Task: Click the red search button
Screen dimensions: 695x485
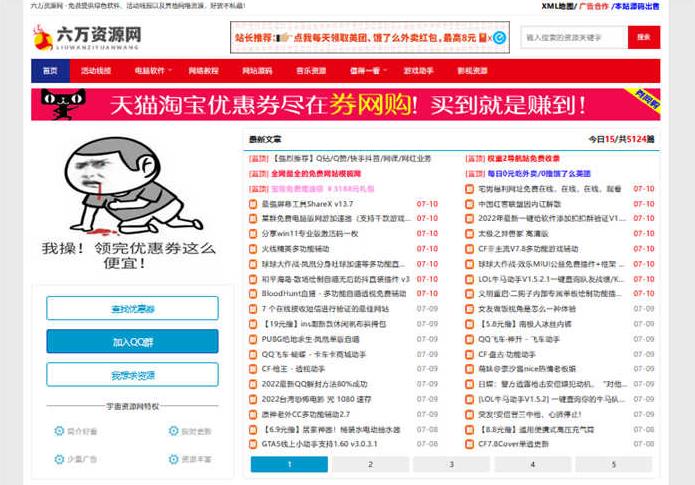Action: tap(643, 37)
